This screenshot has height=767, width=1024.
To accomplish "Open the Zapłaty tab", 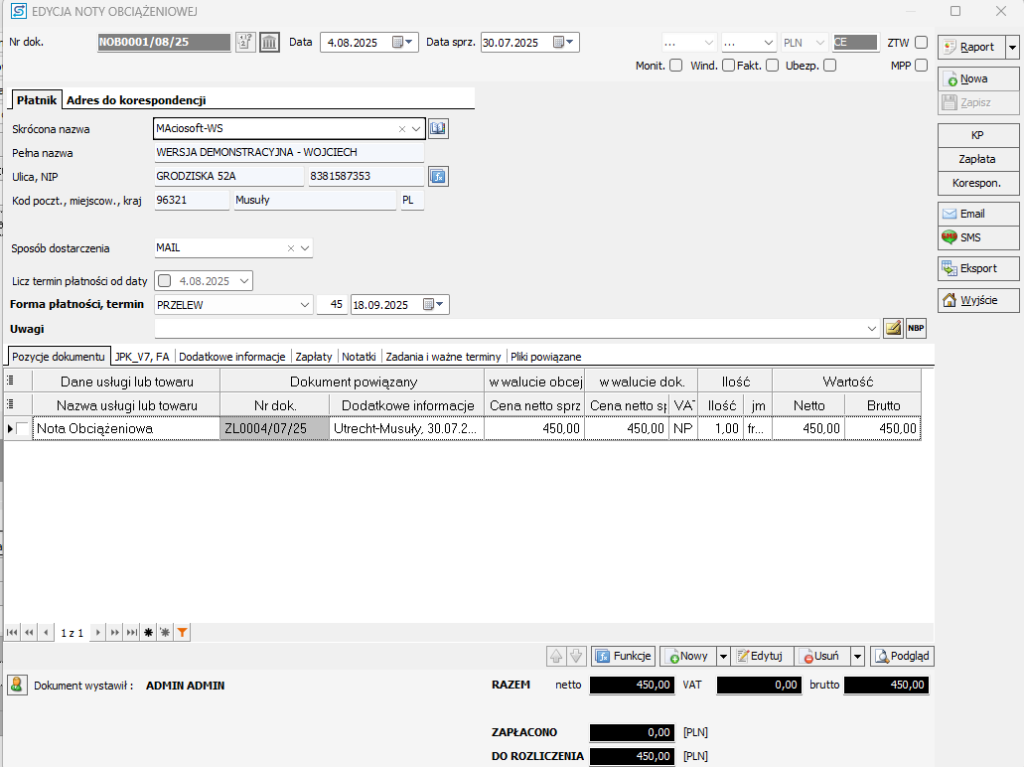I will pyautogui.click(x=314, y=356).
